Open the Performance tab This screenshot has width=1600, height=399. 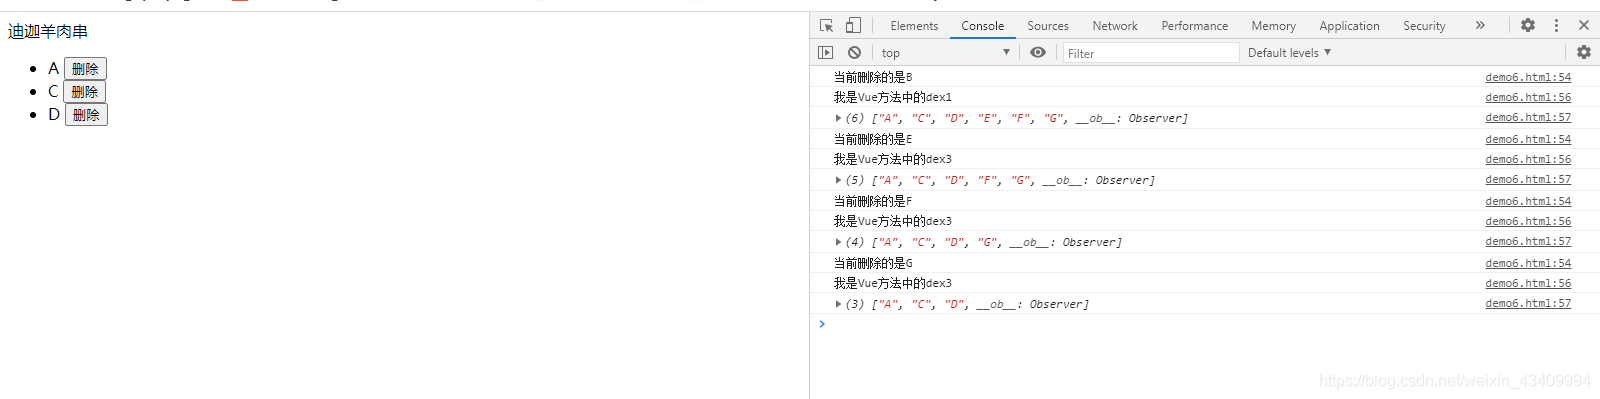[1195, 26]
